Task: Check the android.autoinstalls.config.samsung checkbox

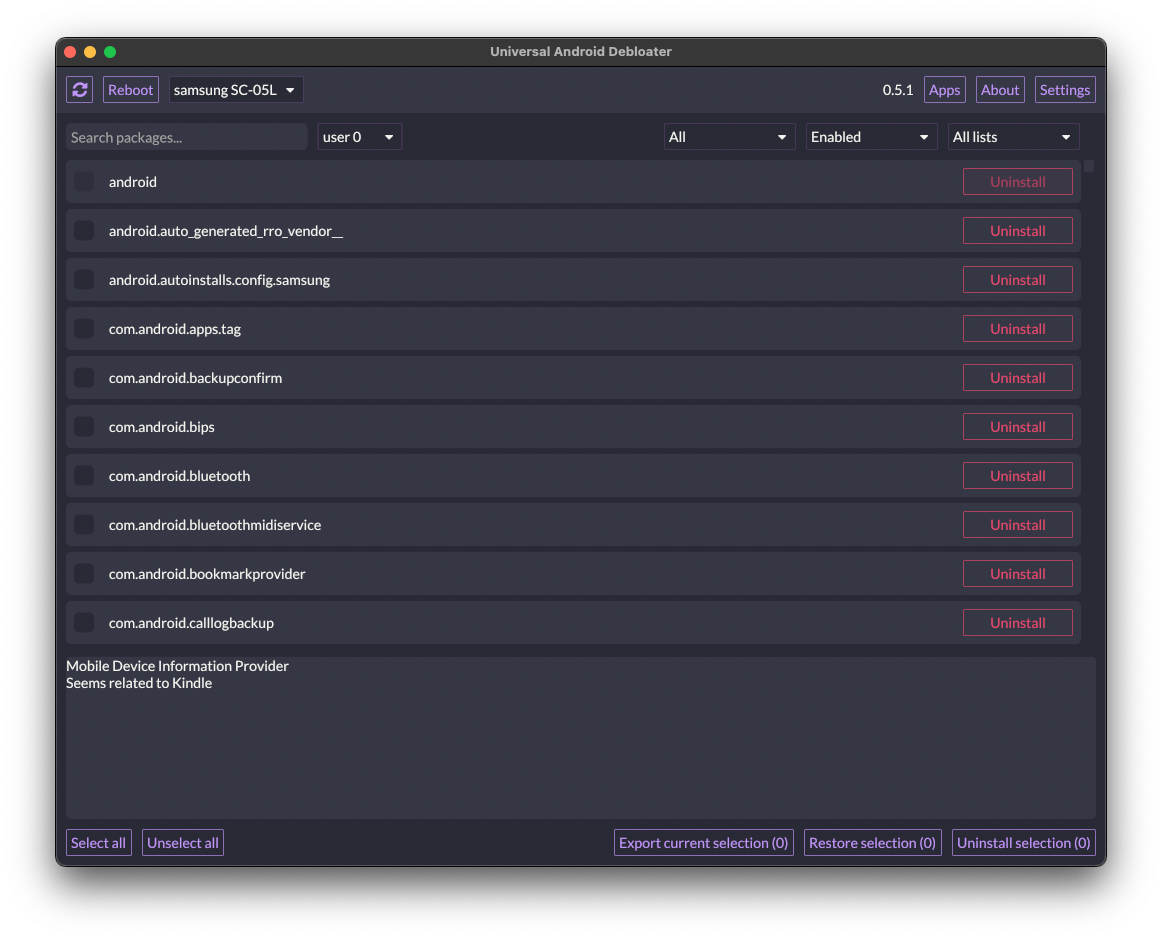Action: (84, 279)
